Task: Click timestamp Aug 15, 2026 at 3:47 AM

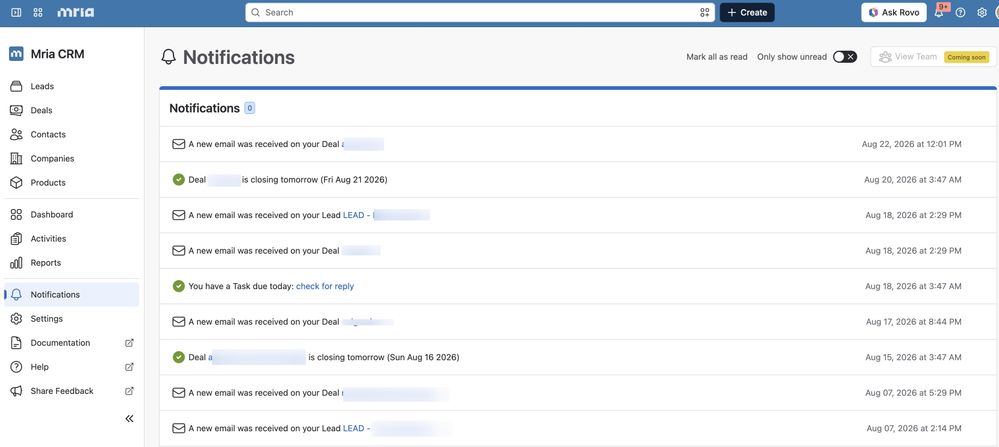Action: click(914, 357)
